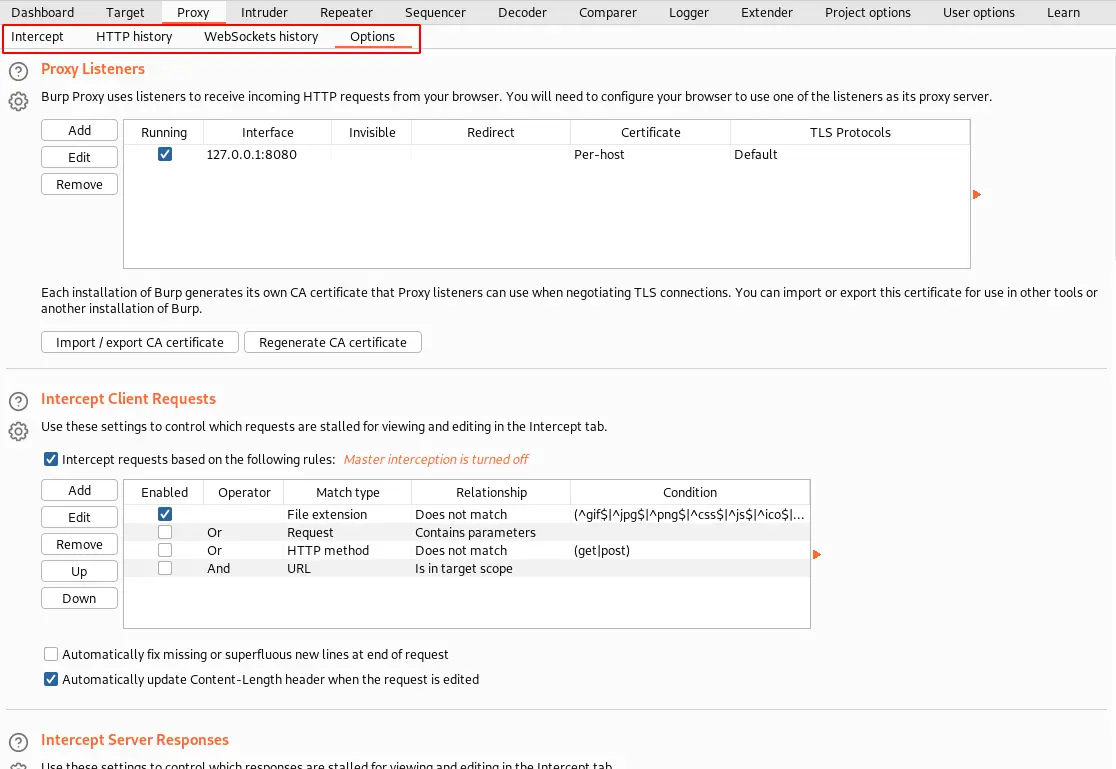Uncheck Running box for 127.0.0.1:8080 listener
This screenshot has height=769, width=1116.
[x=165, y=155]
